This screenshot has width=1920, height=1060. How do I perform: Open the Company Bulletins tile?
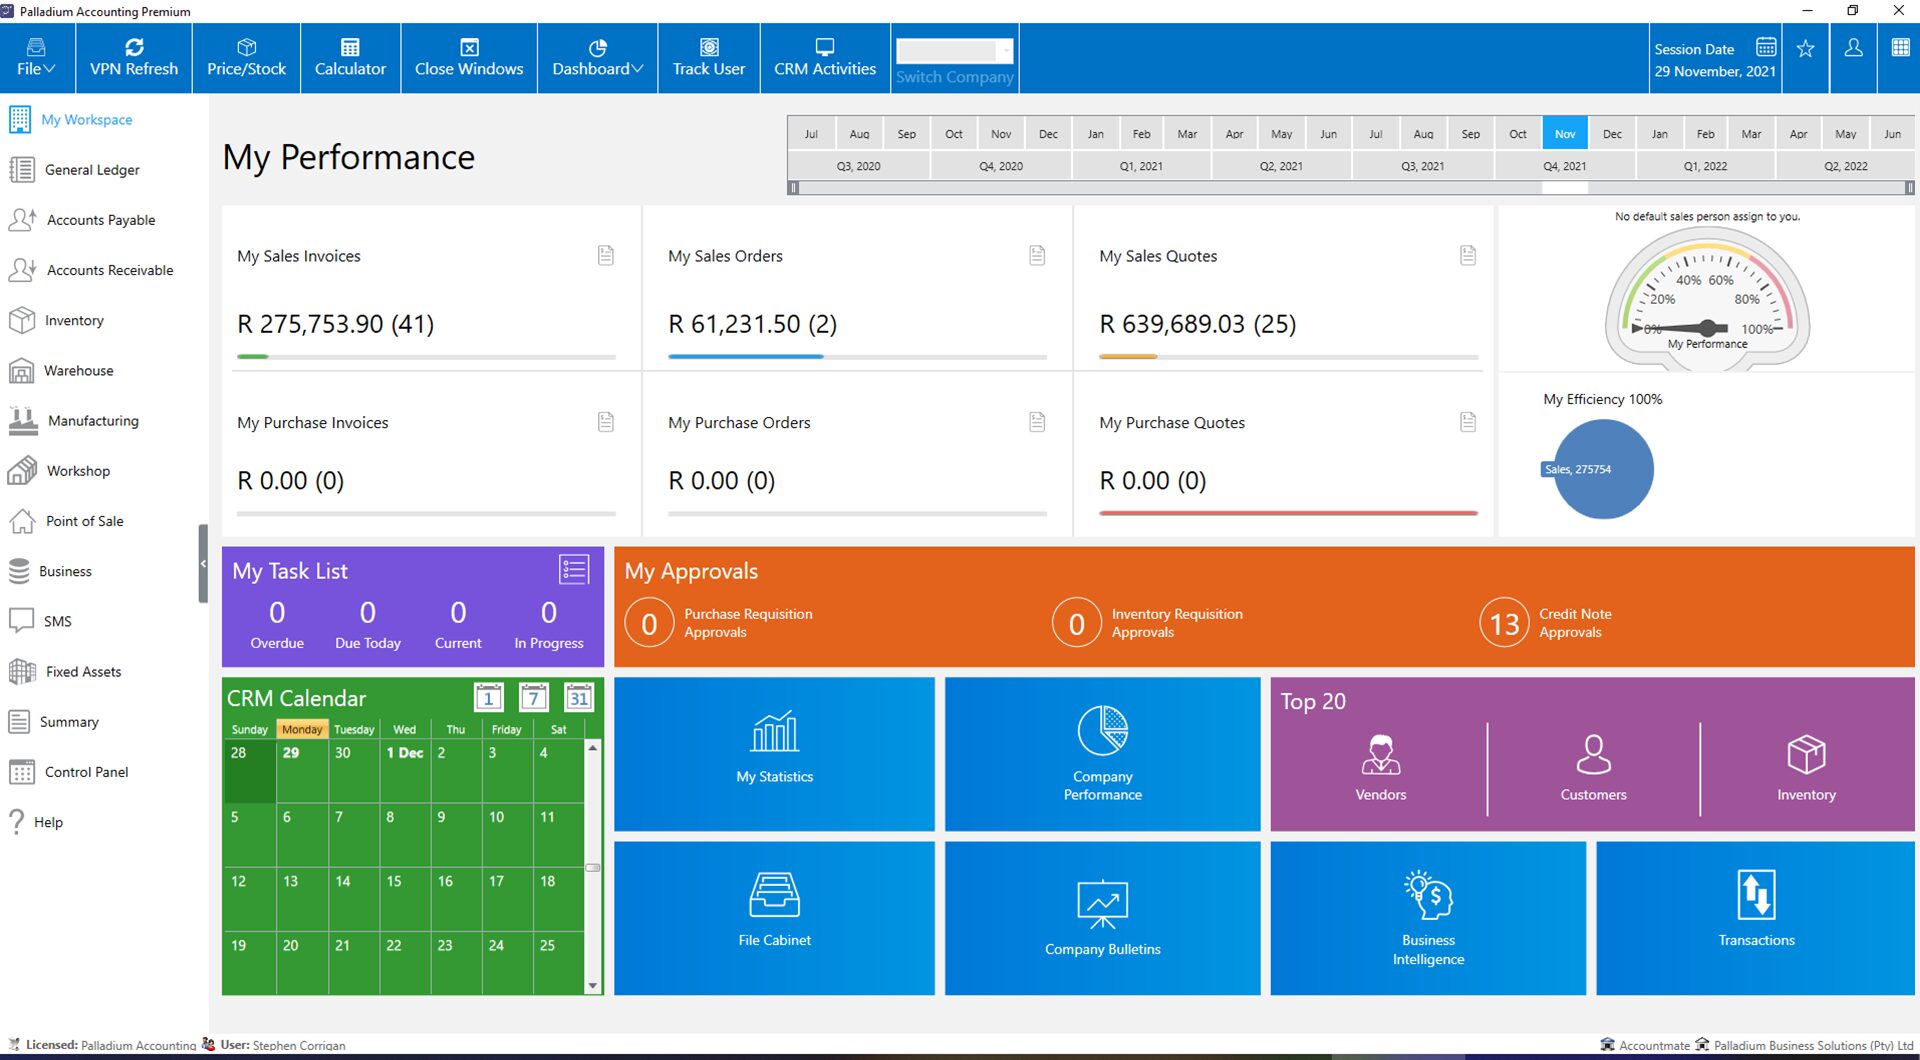pos(1103,918)
